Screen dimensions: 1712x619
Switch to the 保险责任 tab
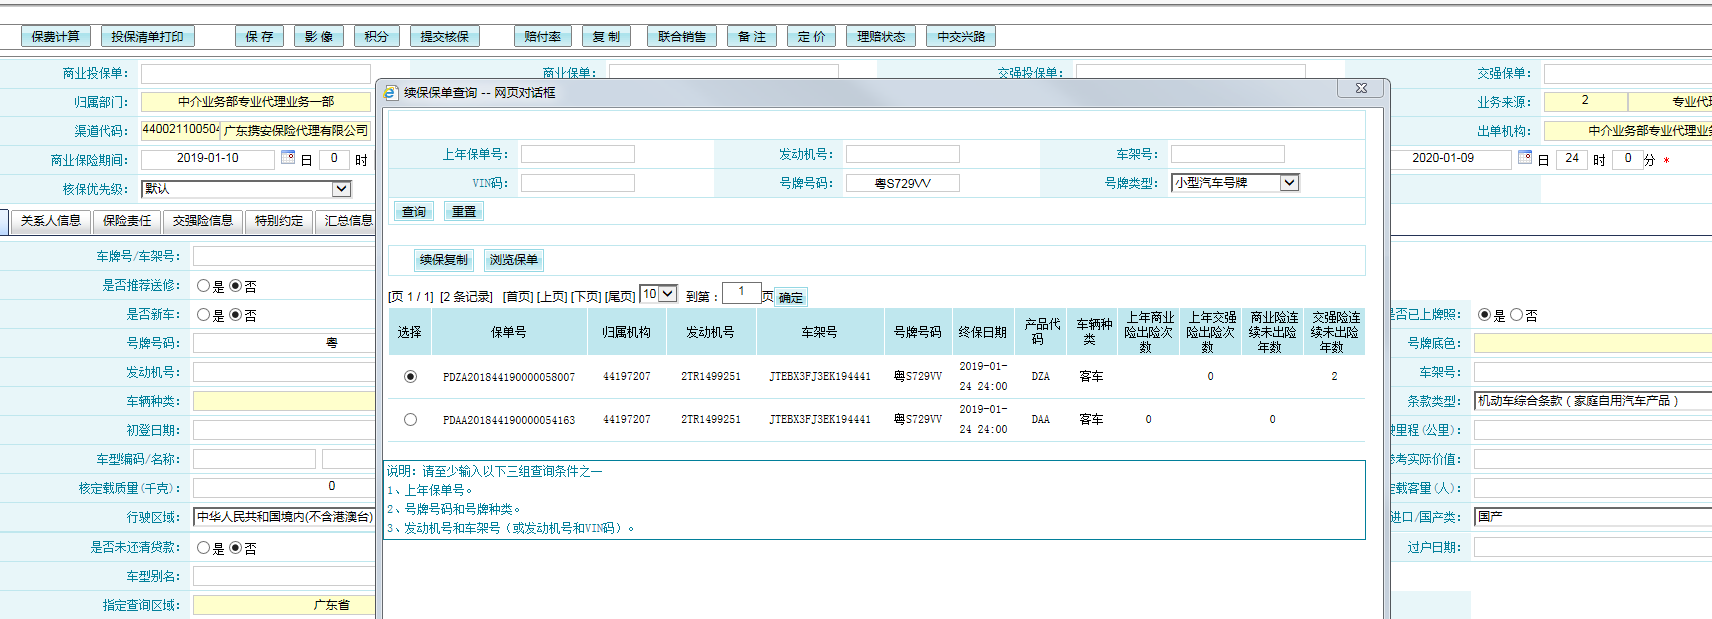tap(127, 221)
